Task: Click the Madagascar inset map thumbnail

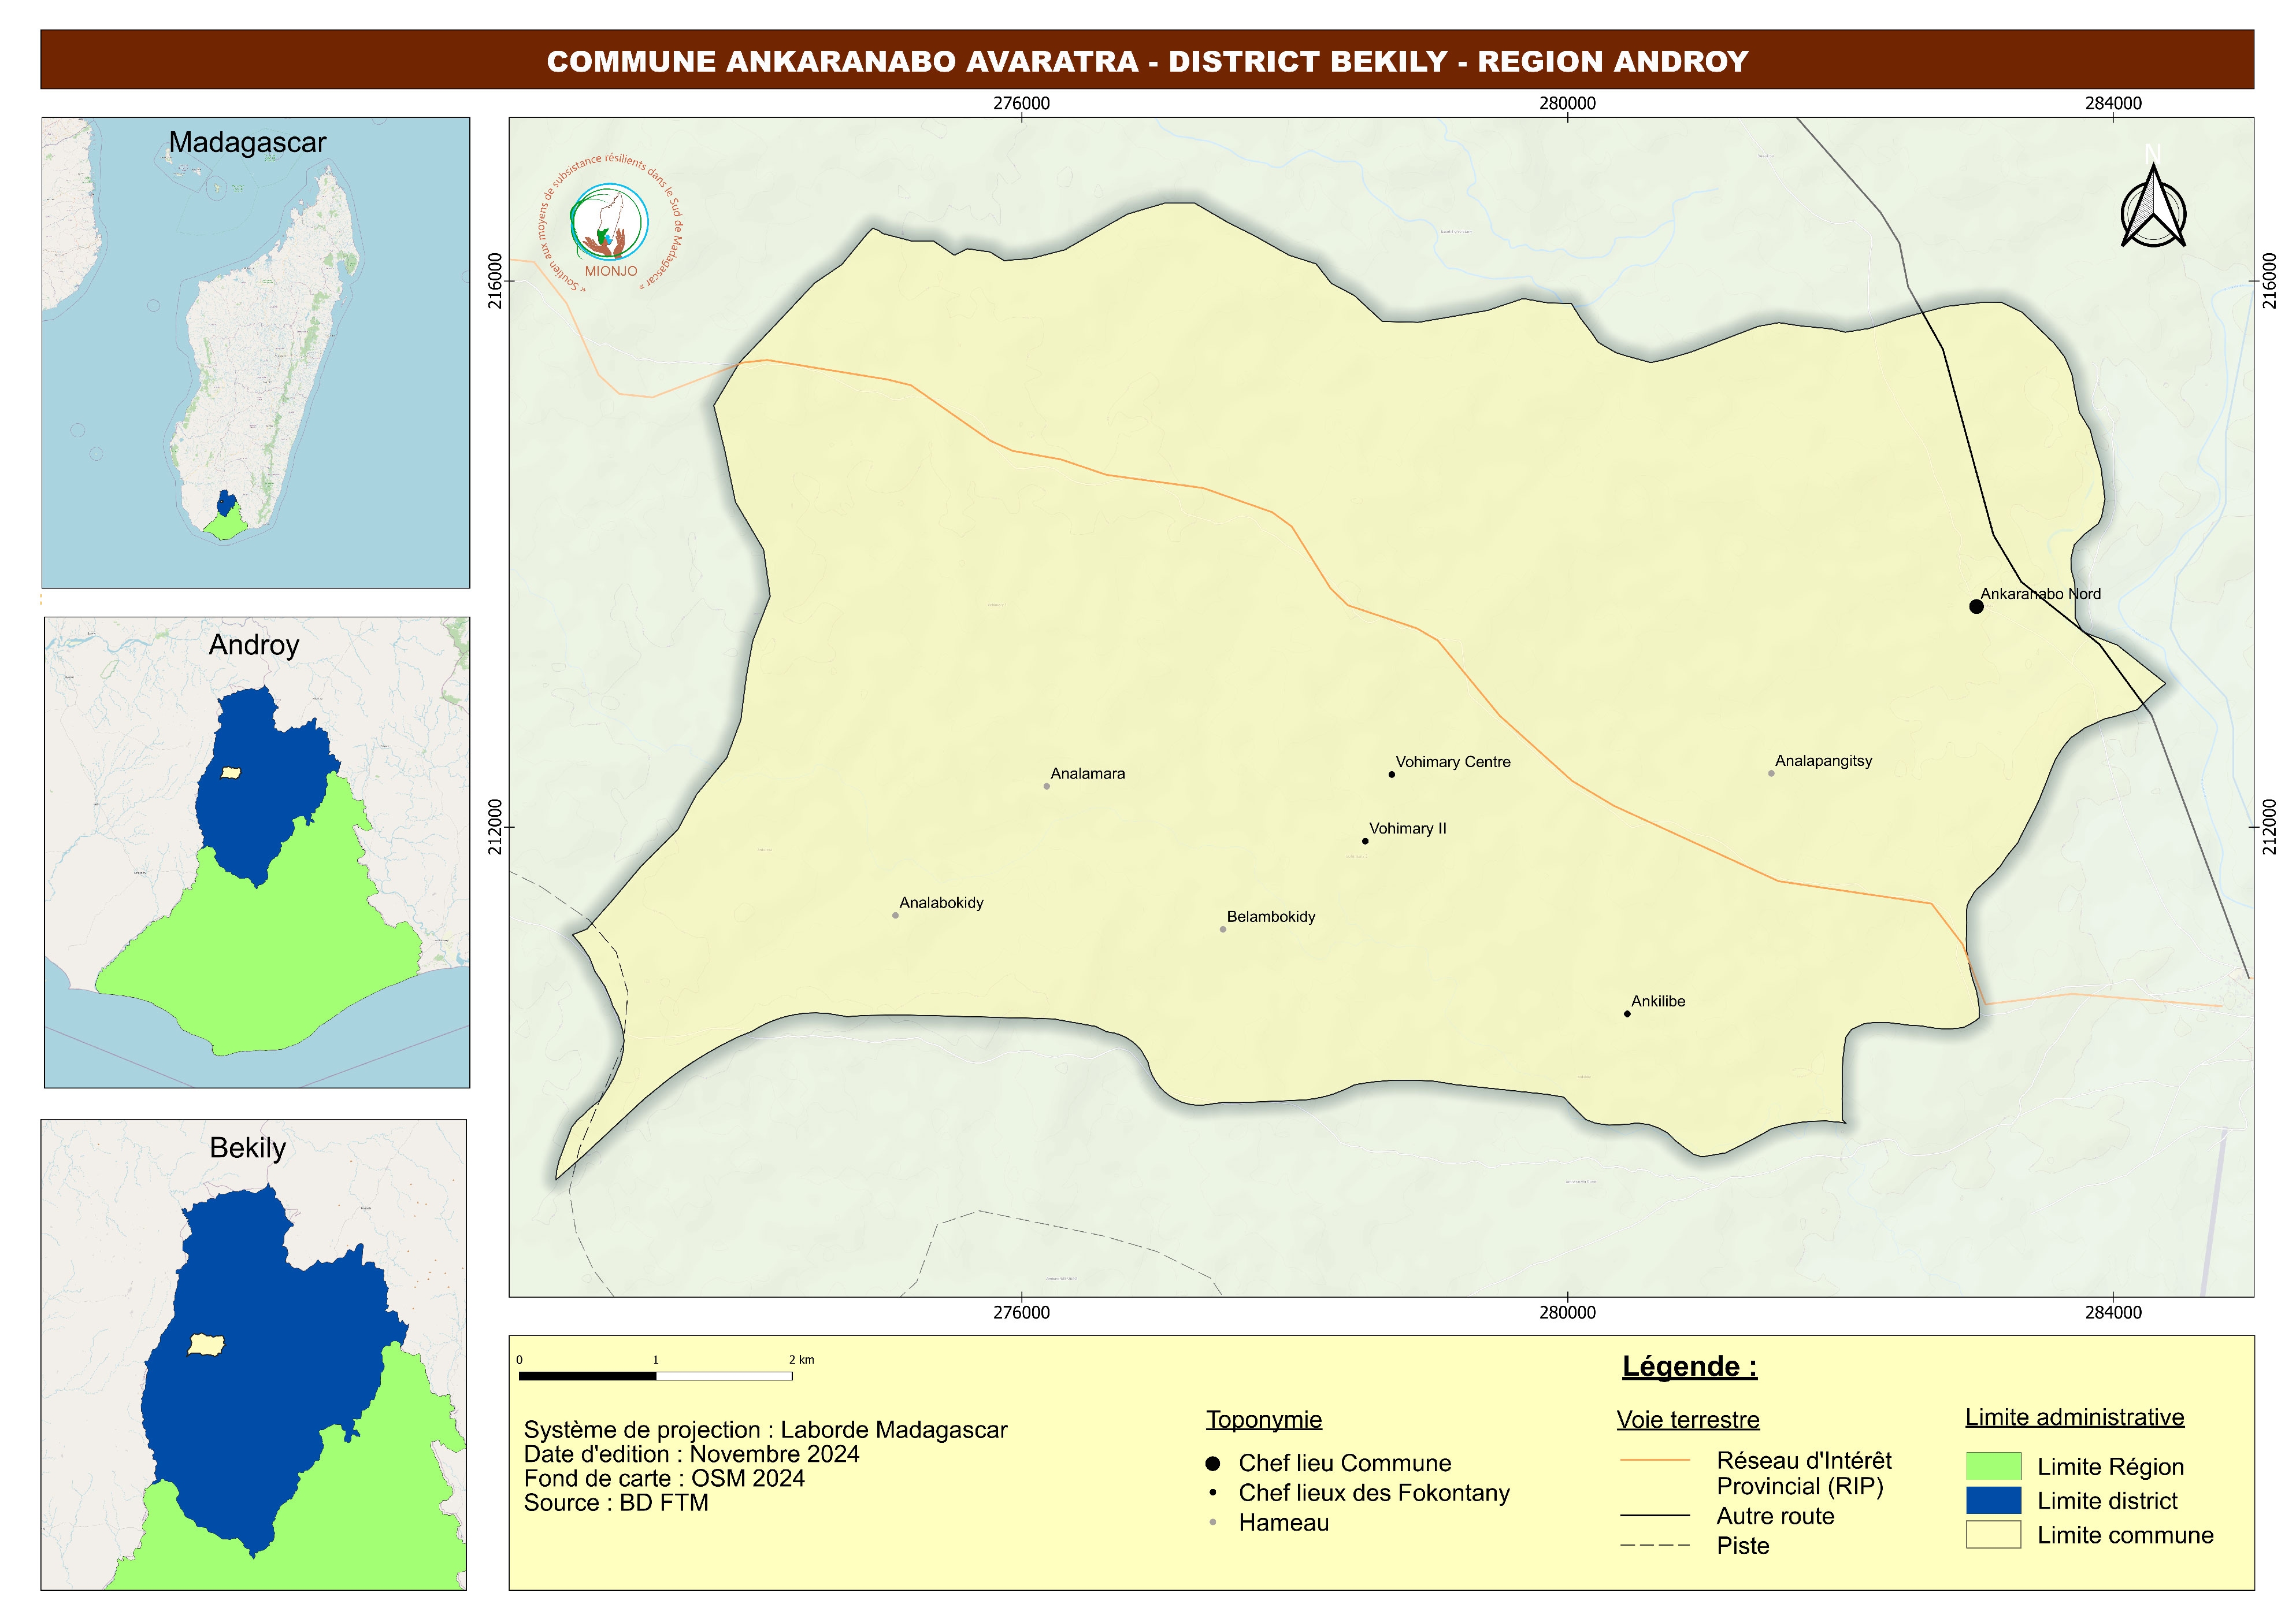Action: (255, 352)
